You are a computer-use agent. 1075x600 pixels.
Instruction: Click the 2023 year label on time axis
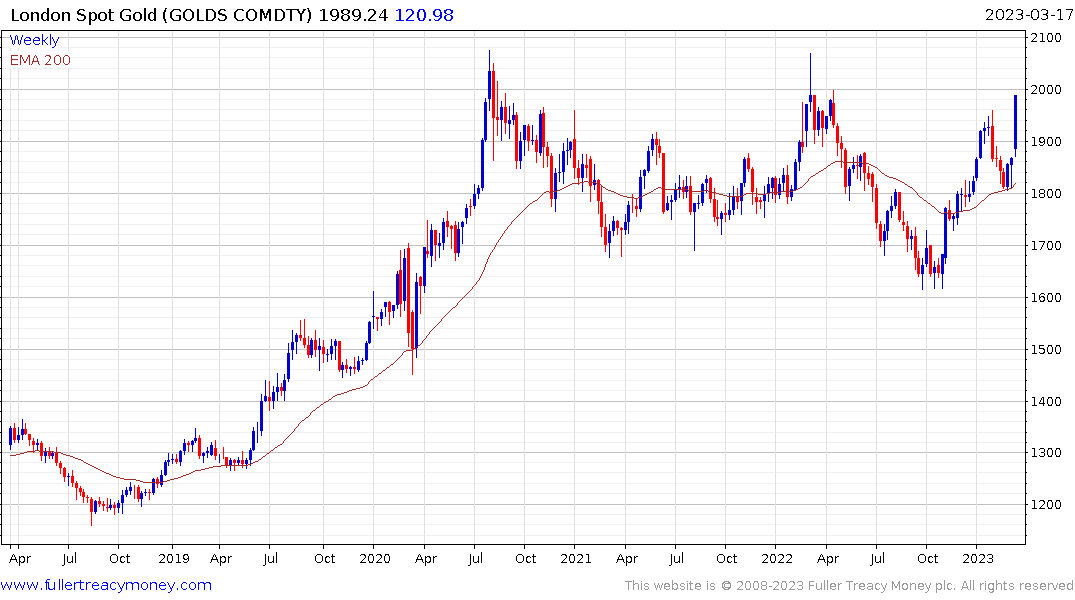[978, 559]
